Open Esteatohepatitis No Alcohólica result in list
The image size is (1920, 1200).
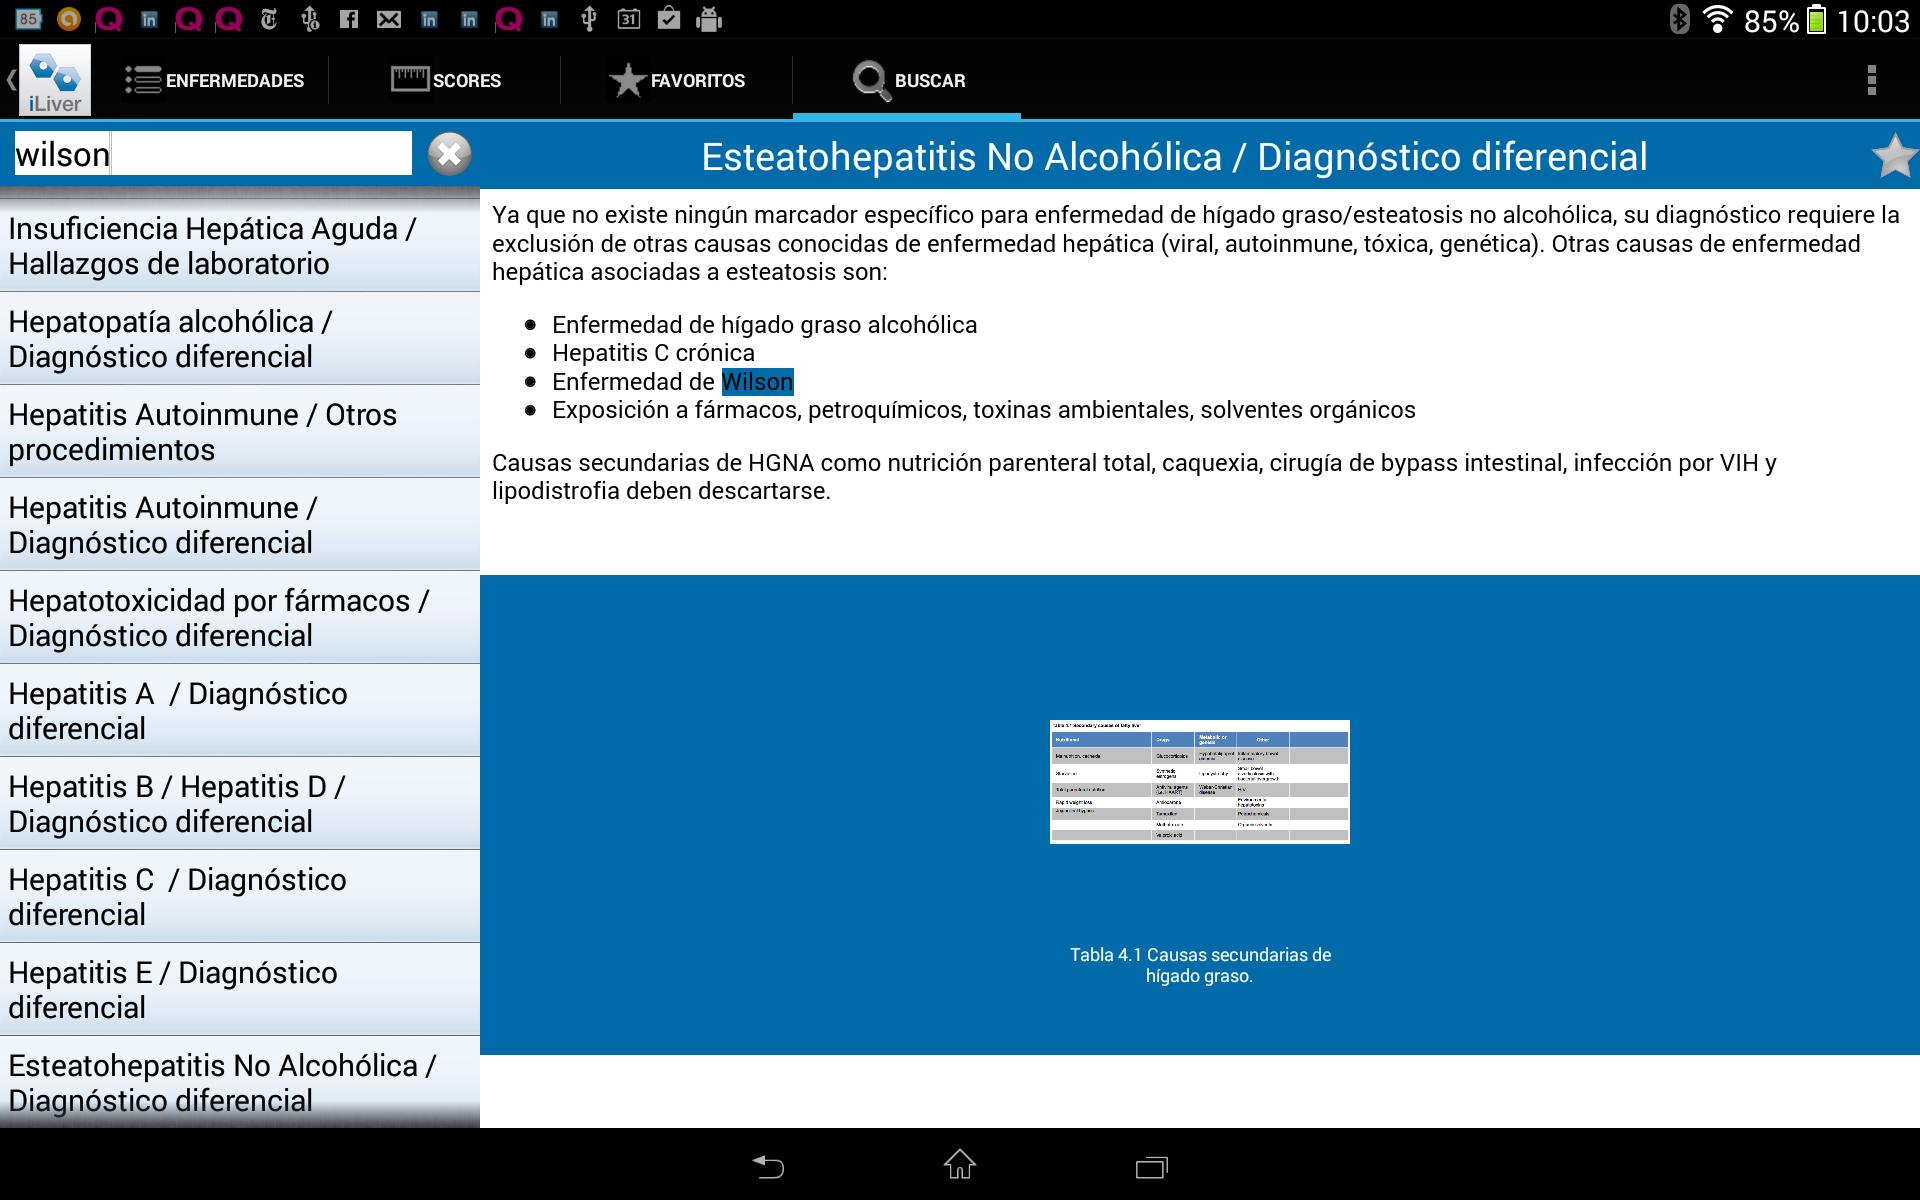point(240,1082)
